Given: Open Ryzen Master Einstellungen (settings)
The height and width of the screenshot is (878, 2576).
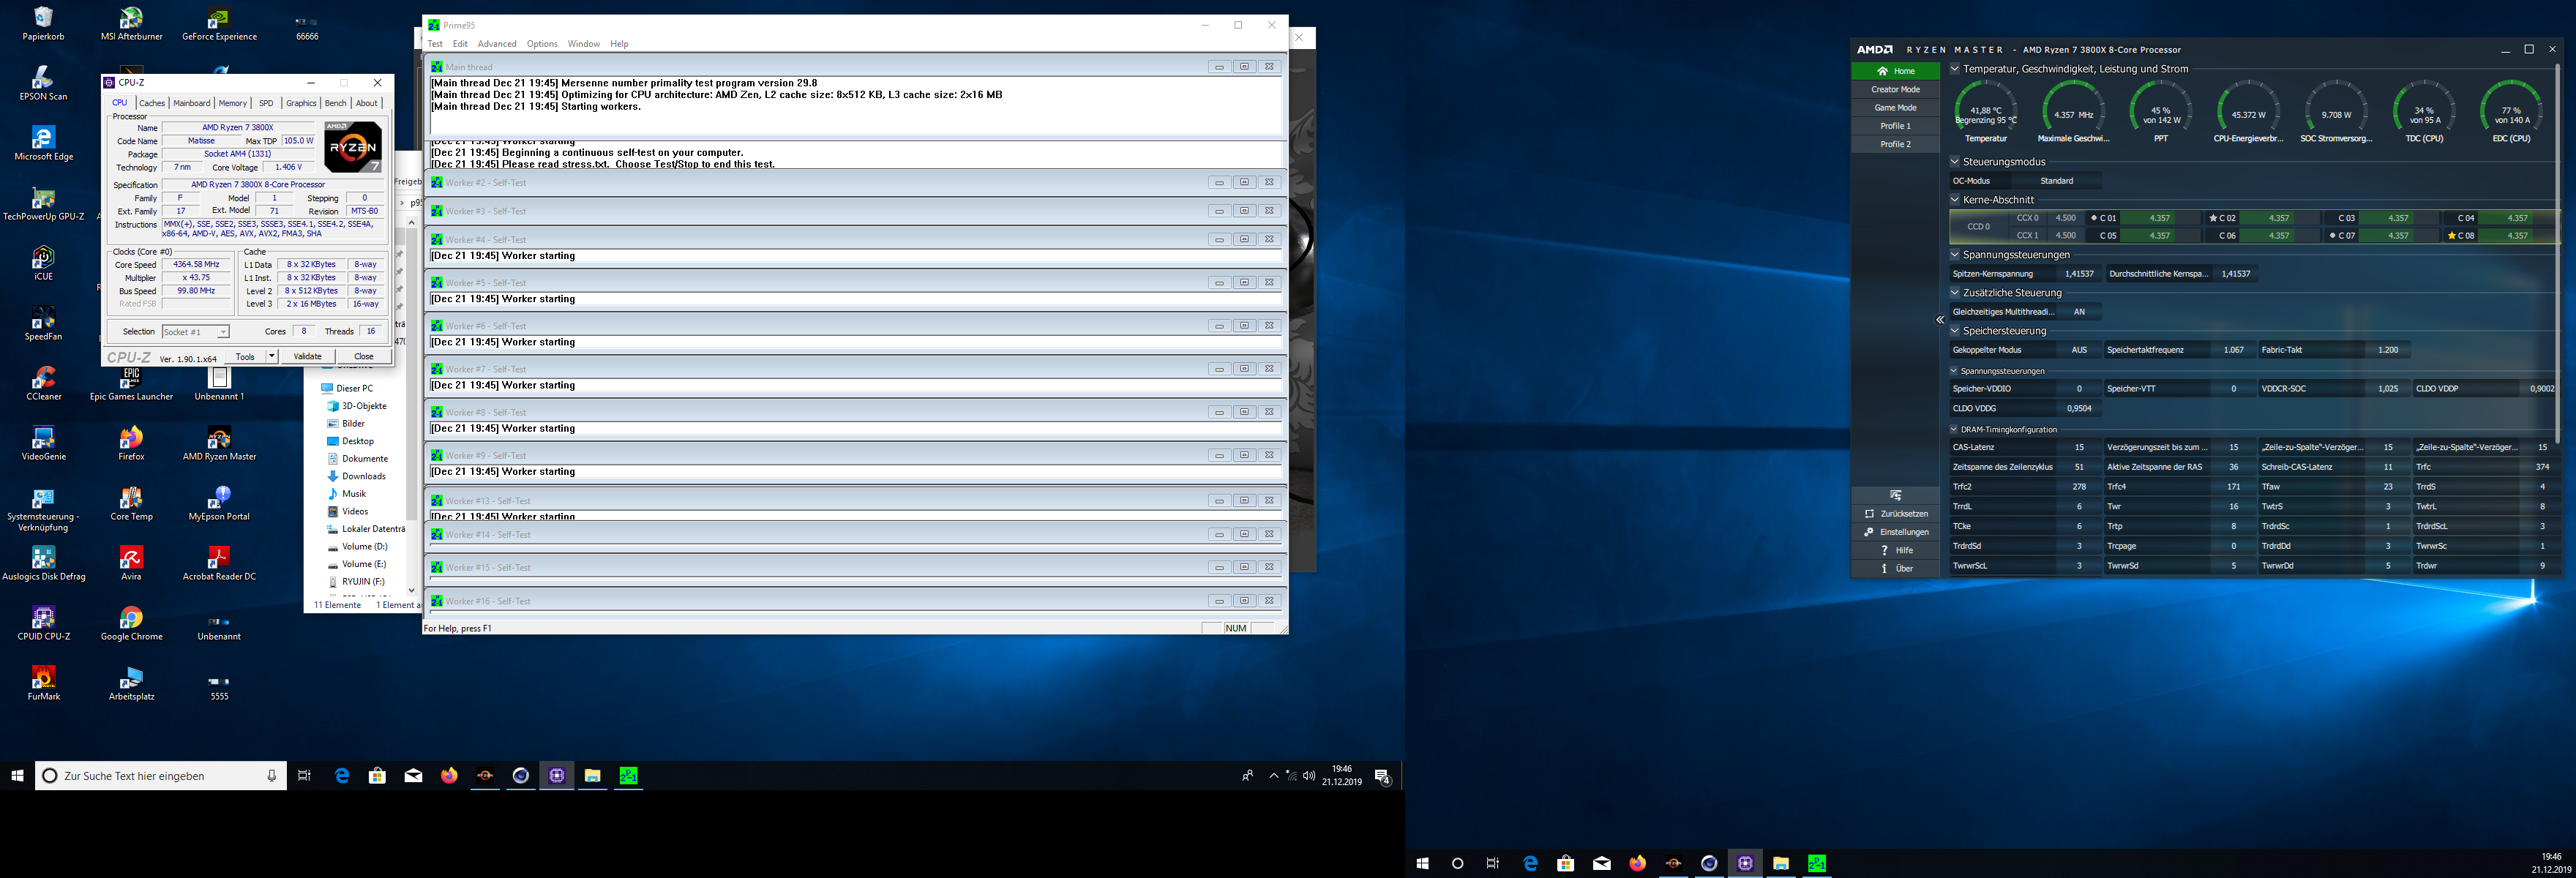Looking at the screenshot, I should pyautogui.click(x=1896, y=531).
